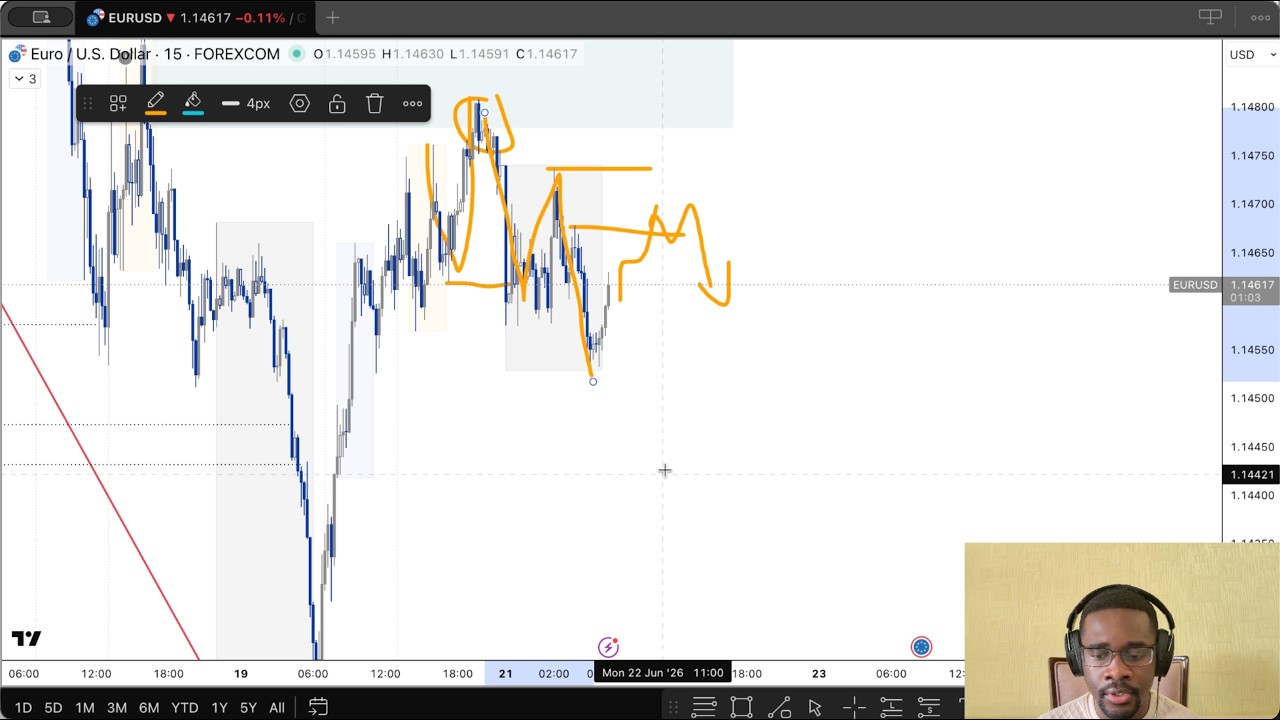
Task: Click the green market status dot
Action: pos(296,54)
